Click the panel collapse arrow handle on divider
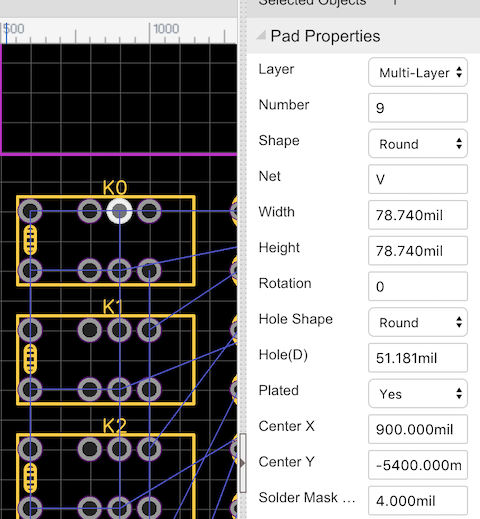480x519 pixels. tap(242, 463)
